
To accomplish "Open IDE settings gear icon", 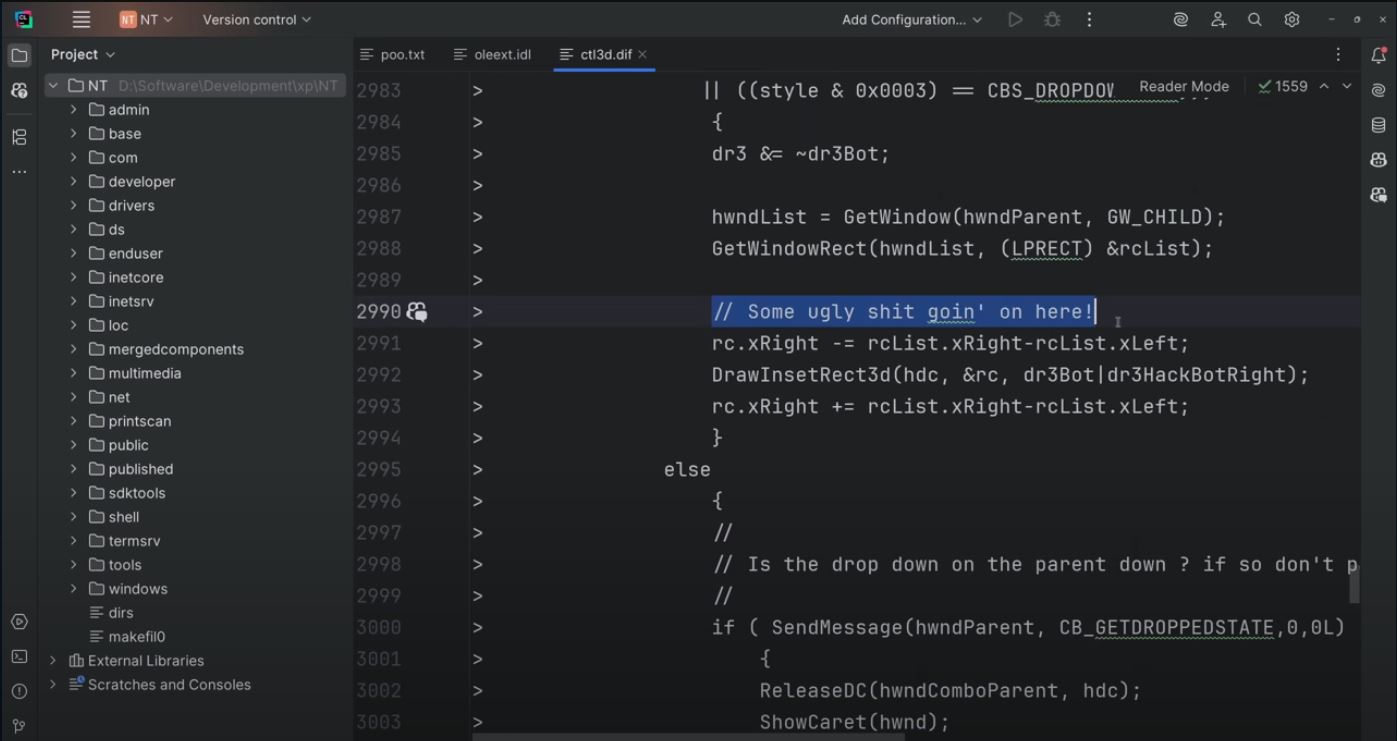I will [x=1291, y=20].
